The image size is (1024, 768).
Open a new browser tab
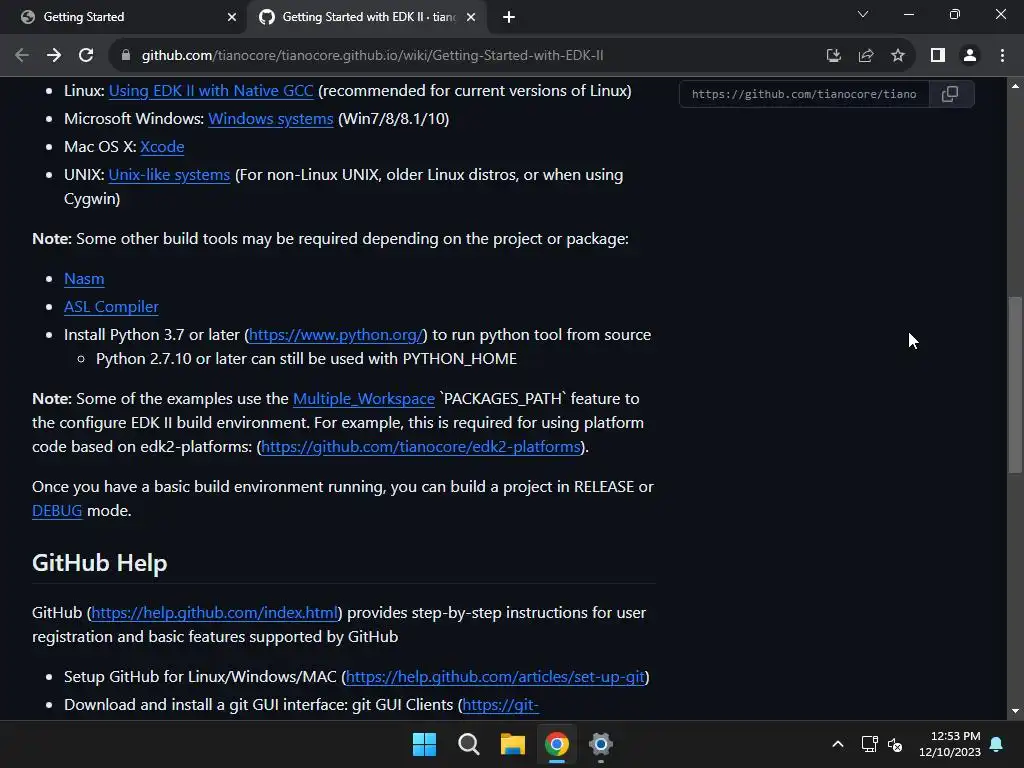pyautogui.click(x=509, y=17)
